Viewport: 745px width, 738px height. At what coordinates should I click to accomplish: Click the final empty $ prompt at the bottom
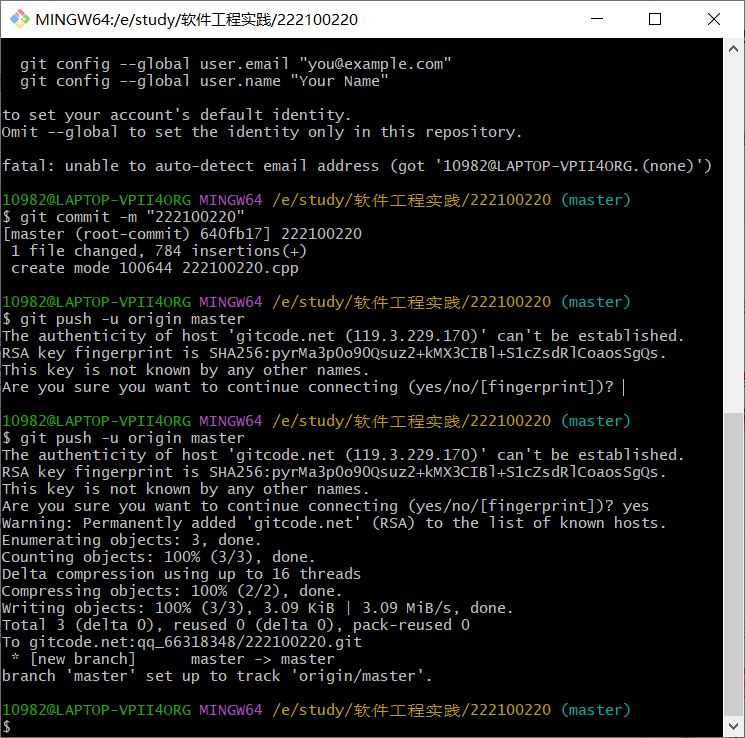[7, 727]
